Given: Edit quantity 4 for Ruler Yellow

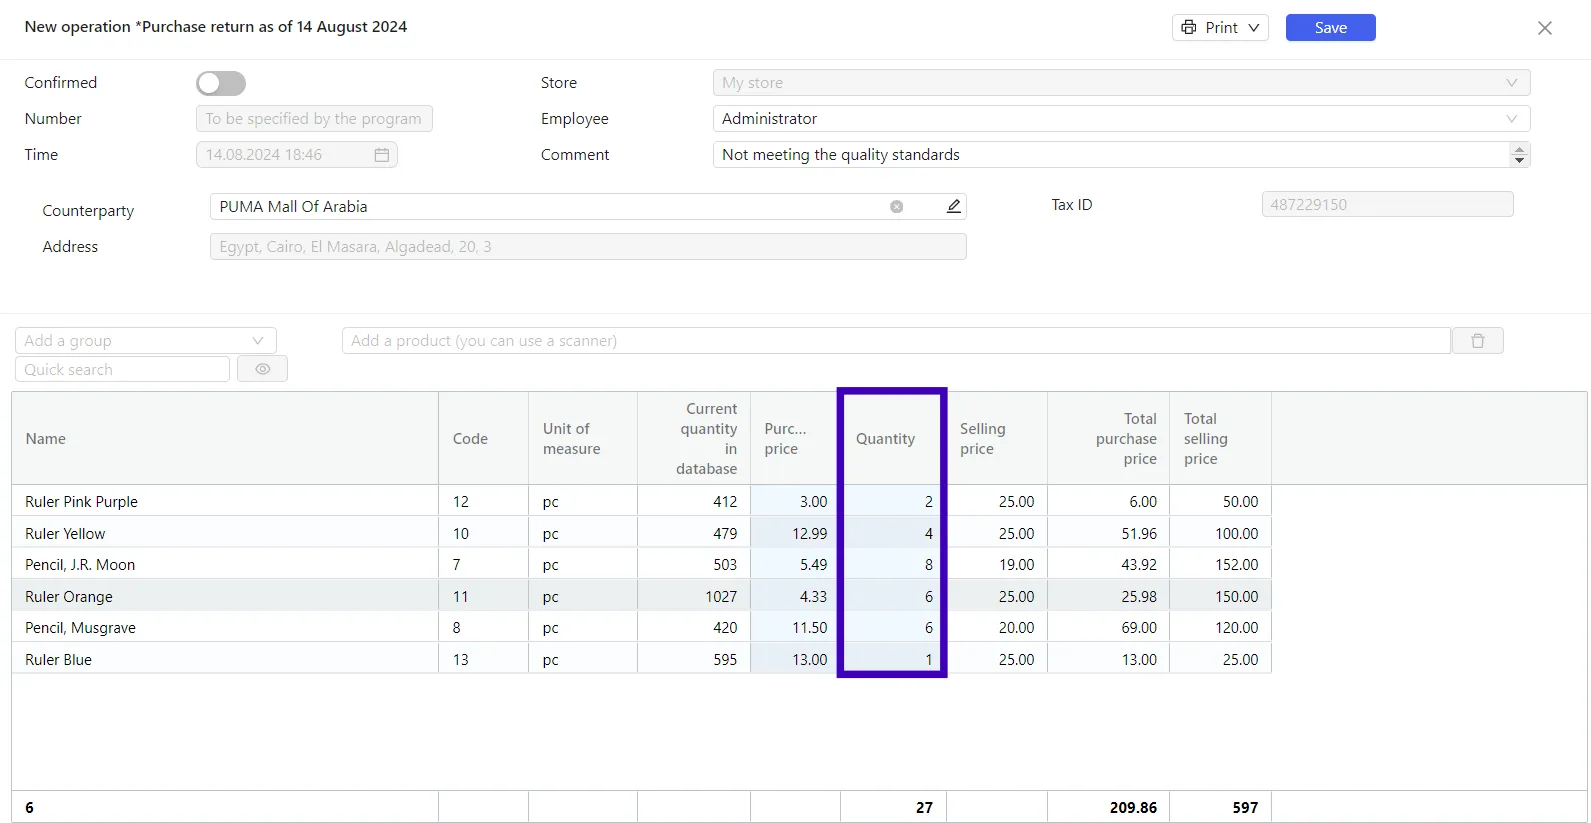Looking at the screenshot, I should coord(893,534).
